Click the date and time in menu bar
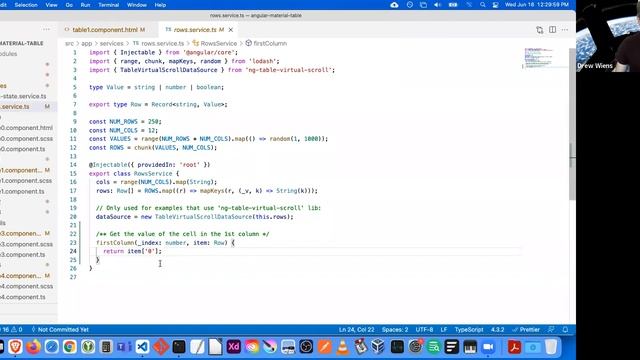 click(536, 5)
